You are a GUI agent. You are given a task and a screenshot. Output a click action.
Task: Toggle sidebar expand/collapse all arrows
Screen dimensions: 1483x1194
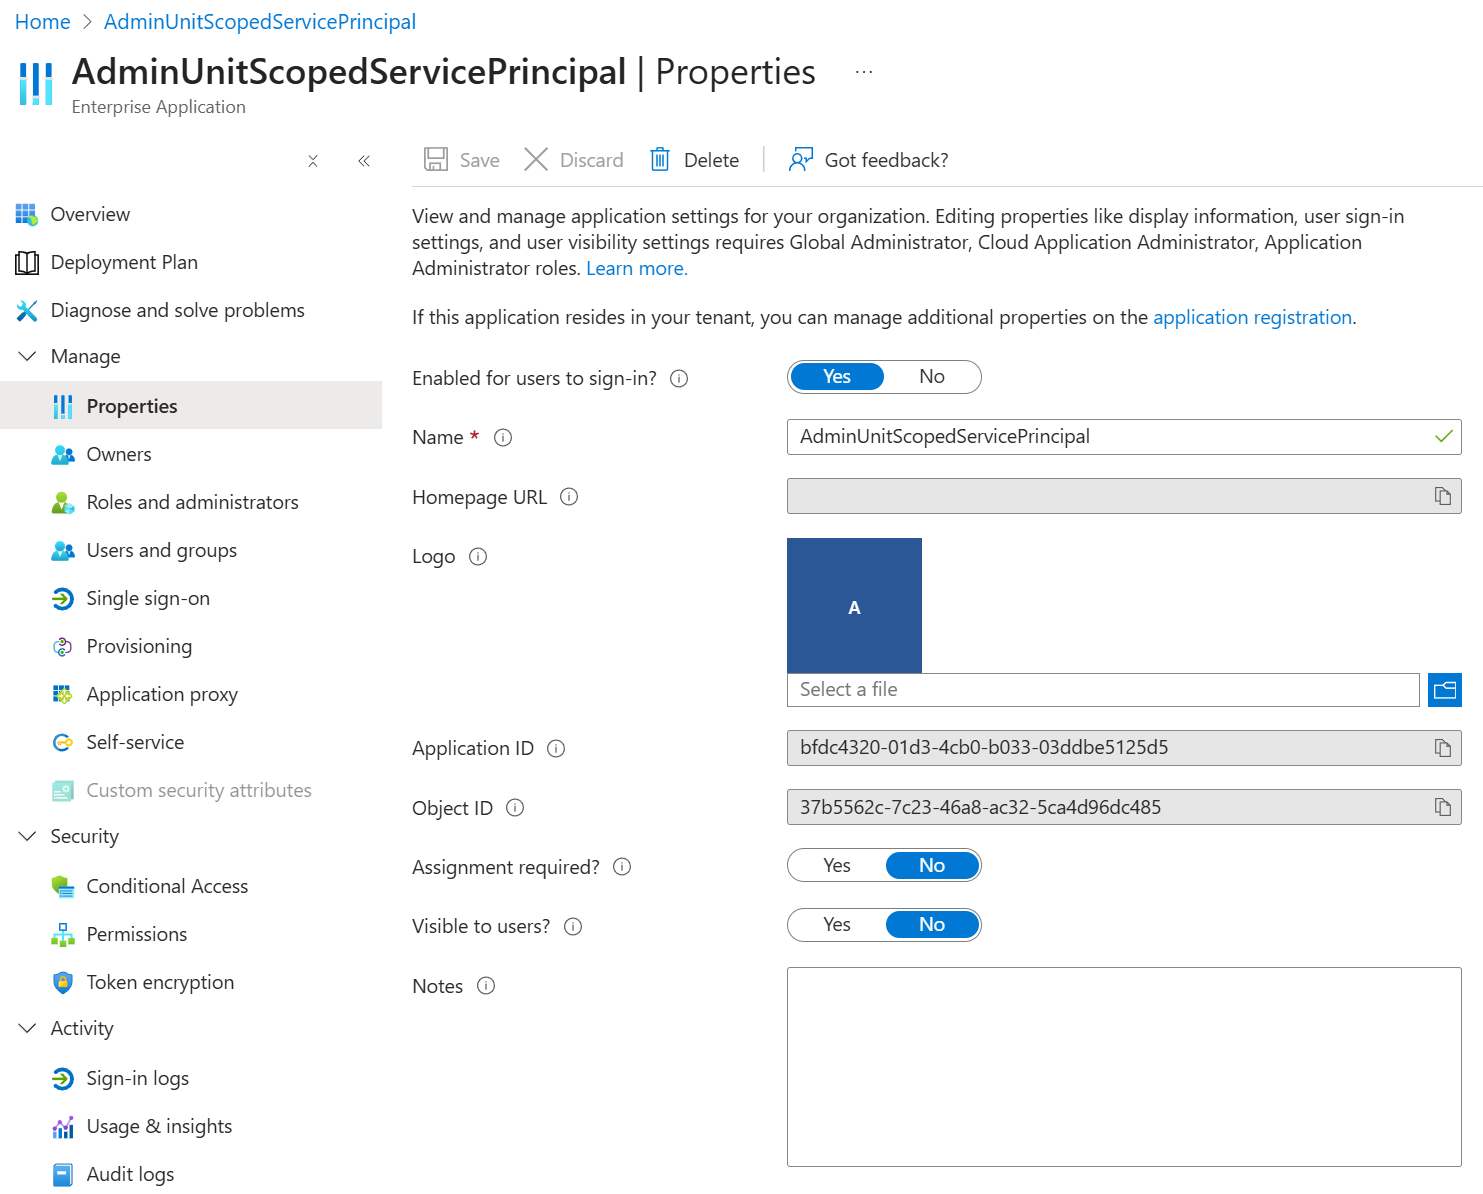point(313,161)
